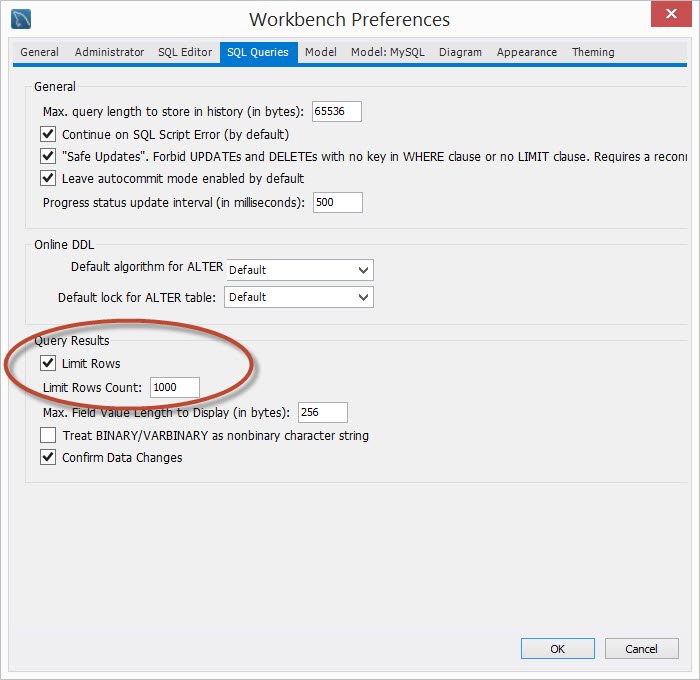The width and height of the screenshot is (700, 680).
Task: Click the Cancel button
Action: [x=642, y=648]
